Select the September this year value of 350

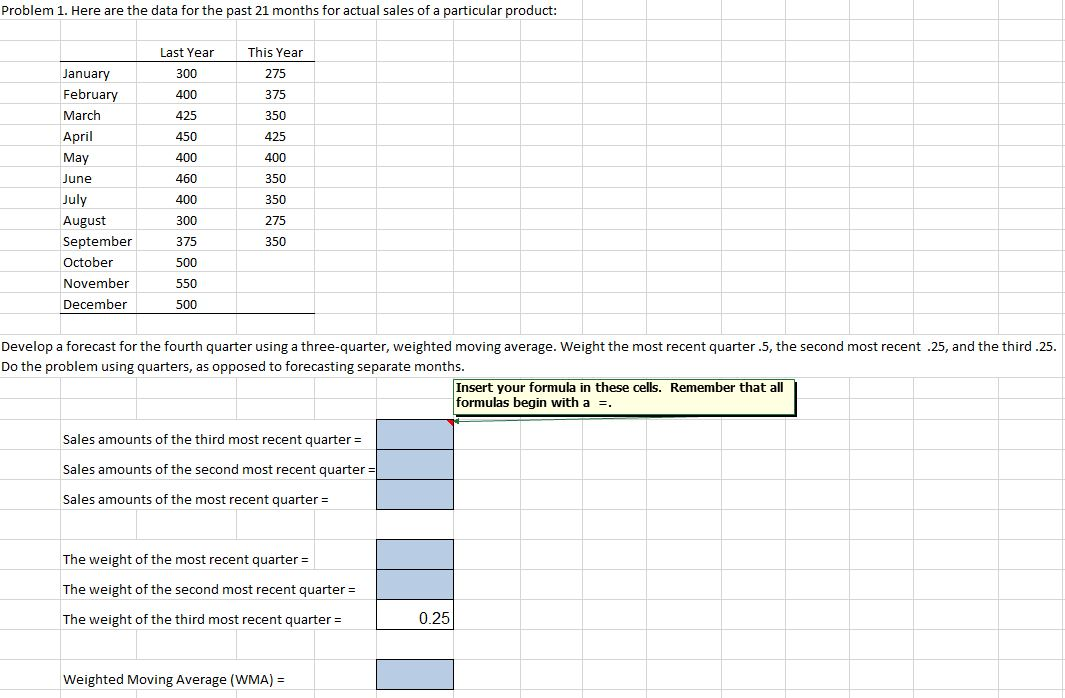[274, 241]
